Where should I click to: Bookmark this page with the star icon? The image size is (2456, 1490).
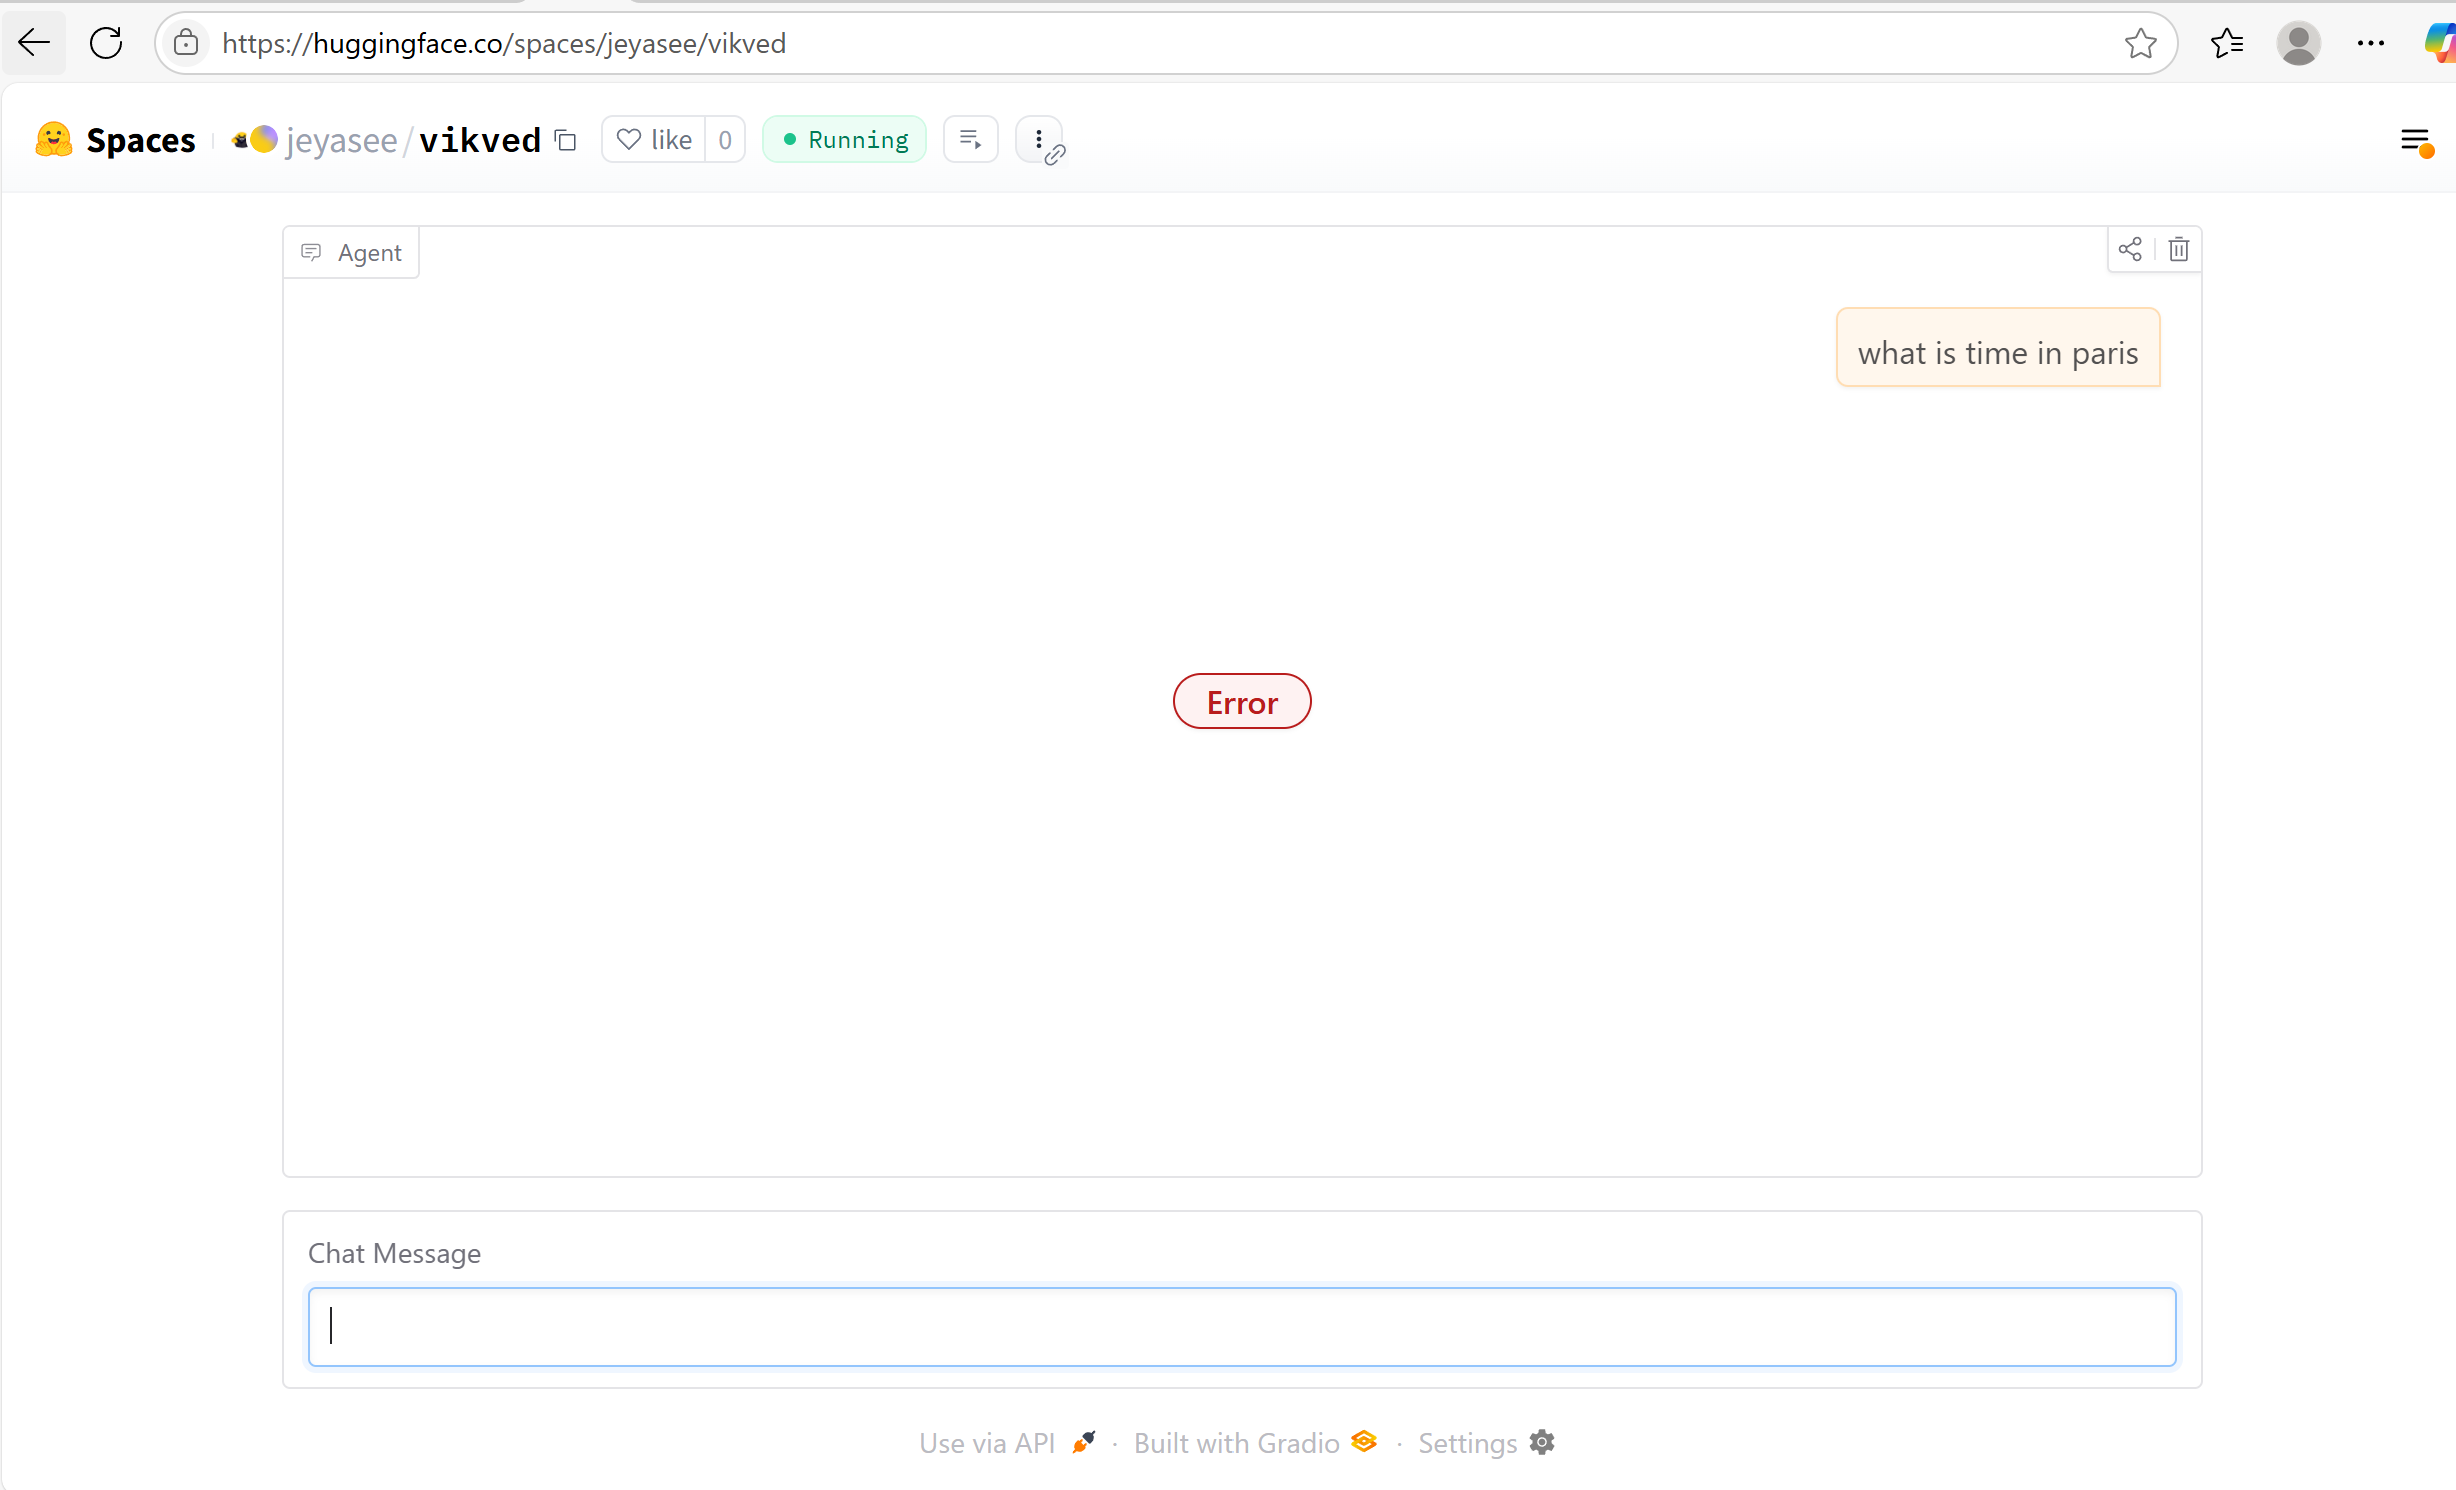[2140, 43]
